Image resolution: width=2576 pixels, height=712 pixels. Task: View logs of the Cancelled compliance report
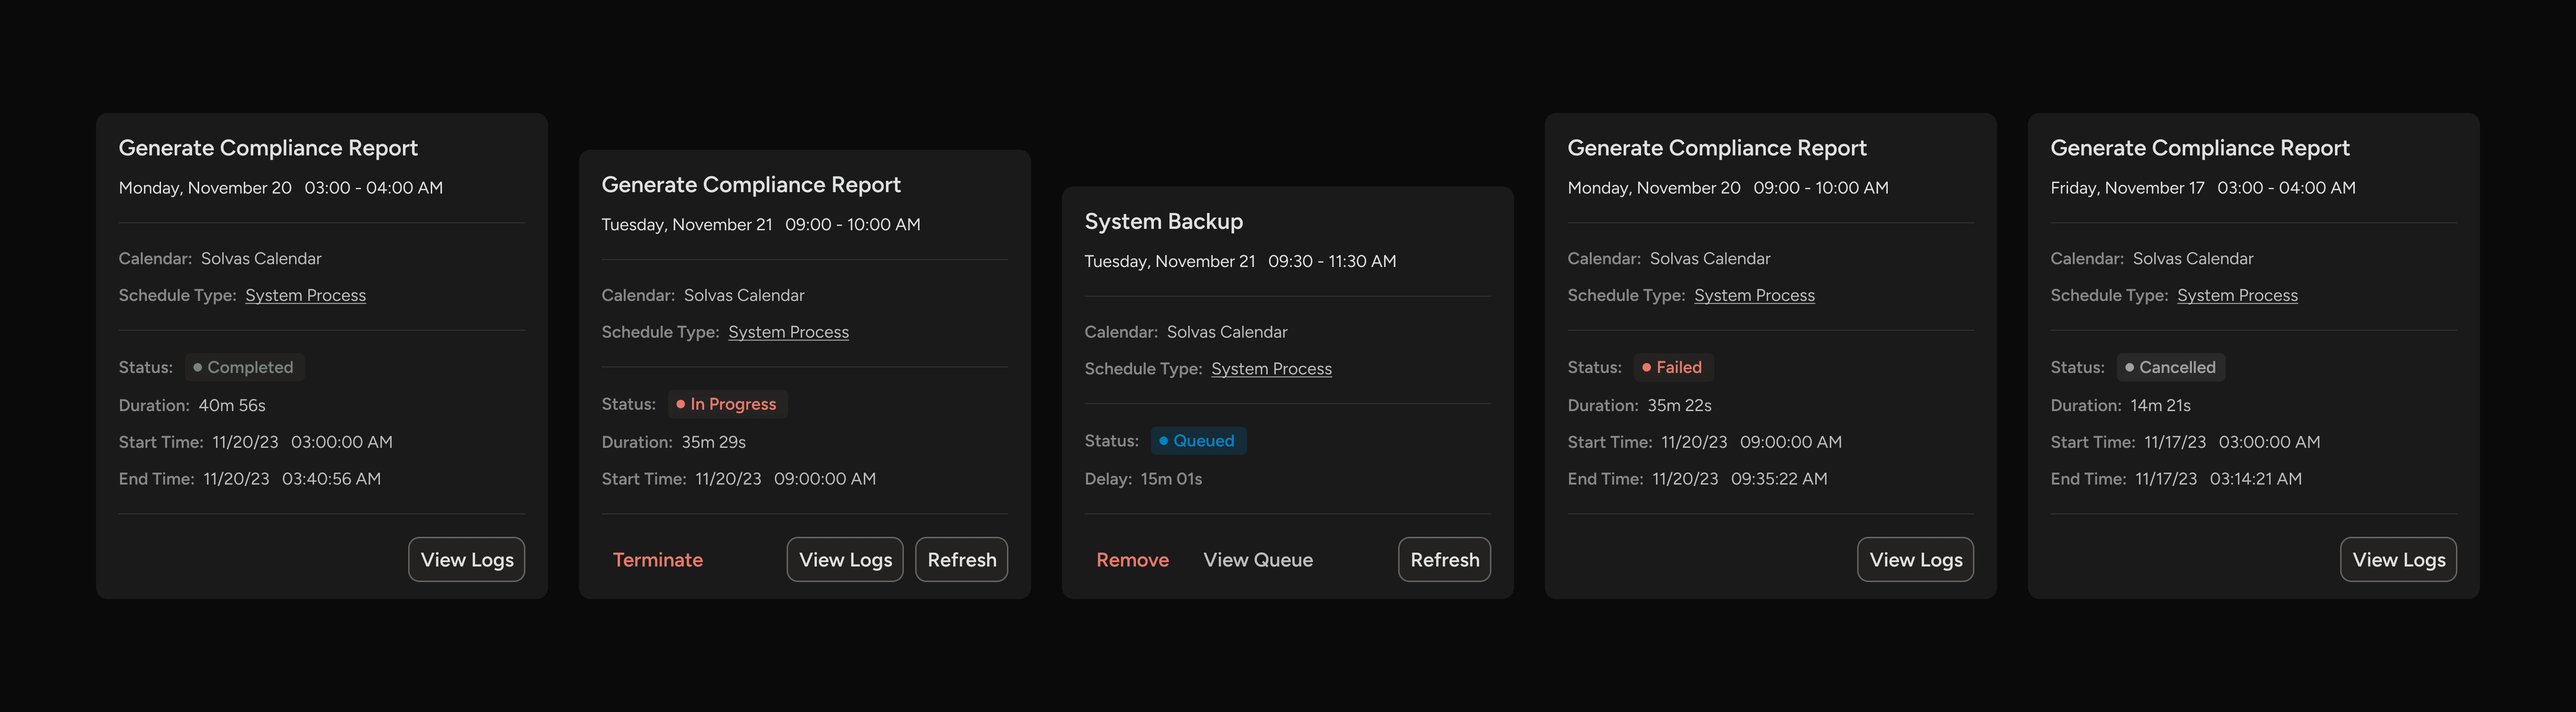[x=2398, y=559]
